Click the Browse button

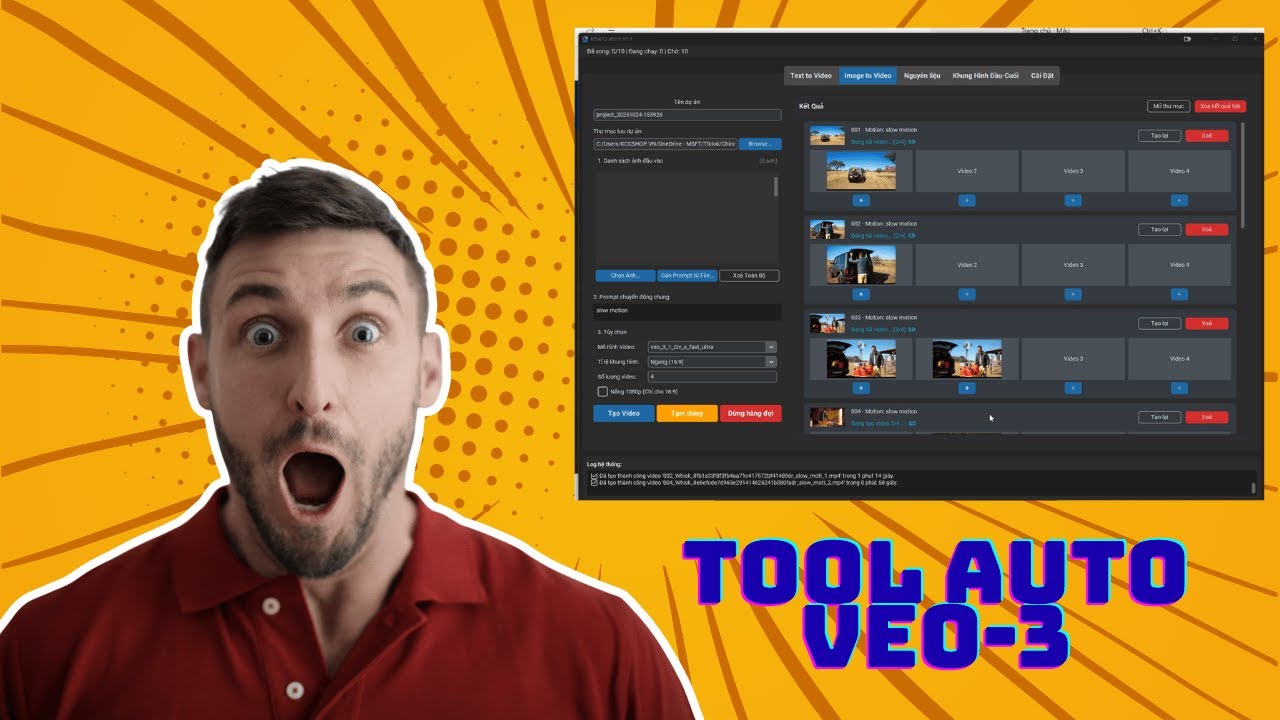tap(760, 144)
